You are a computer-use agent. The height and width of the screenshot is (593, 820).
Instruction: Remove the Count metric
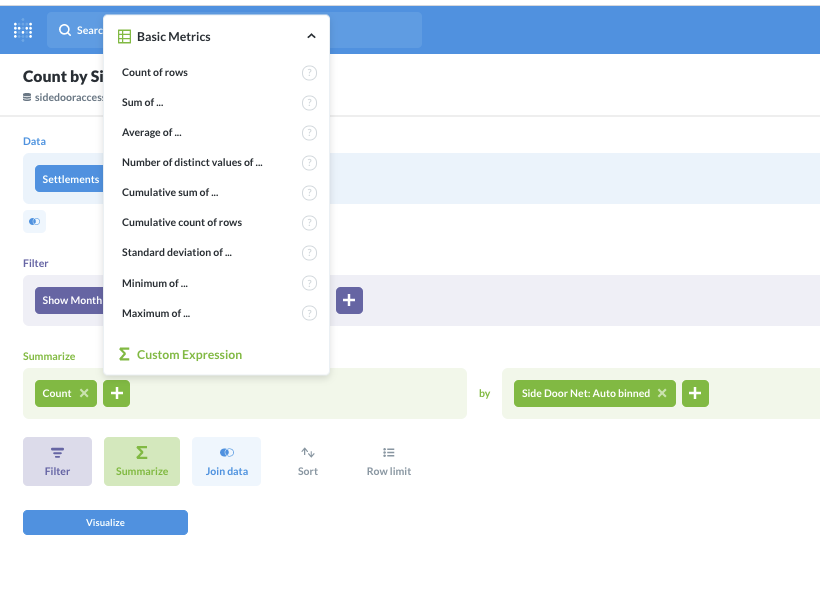point(84,393)
